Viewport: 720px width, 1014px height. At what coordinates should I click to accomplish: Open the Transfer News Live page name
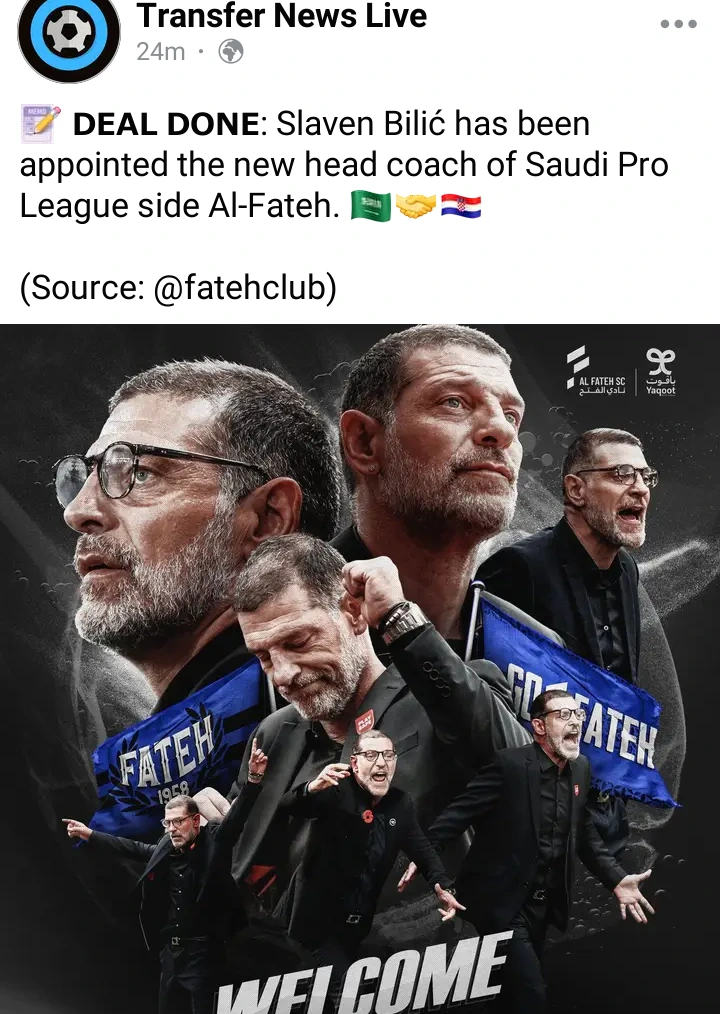pyautogui.click(x=281, y=16)
